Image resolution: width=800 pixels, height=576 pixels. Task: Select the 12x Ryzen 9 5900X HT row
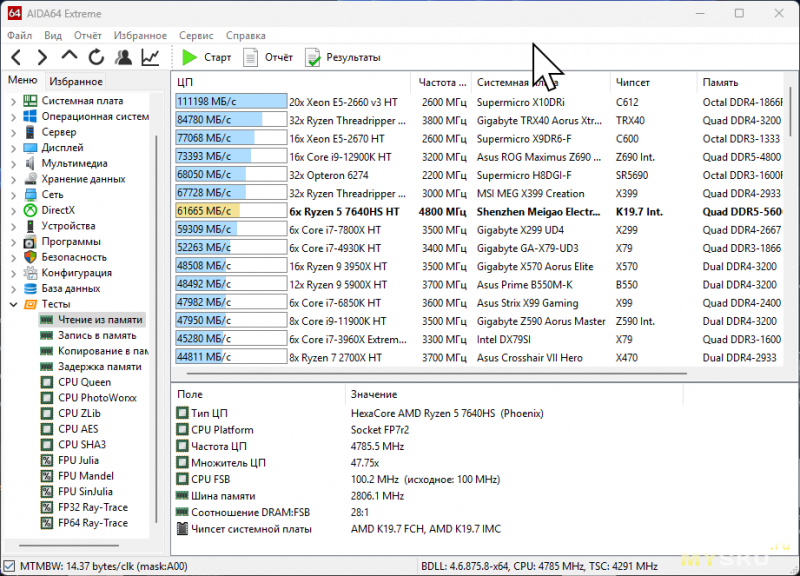(479, 285)
